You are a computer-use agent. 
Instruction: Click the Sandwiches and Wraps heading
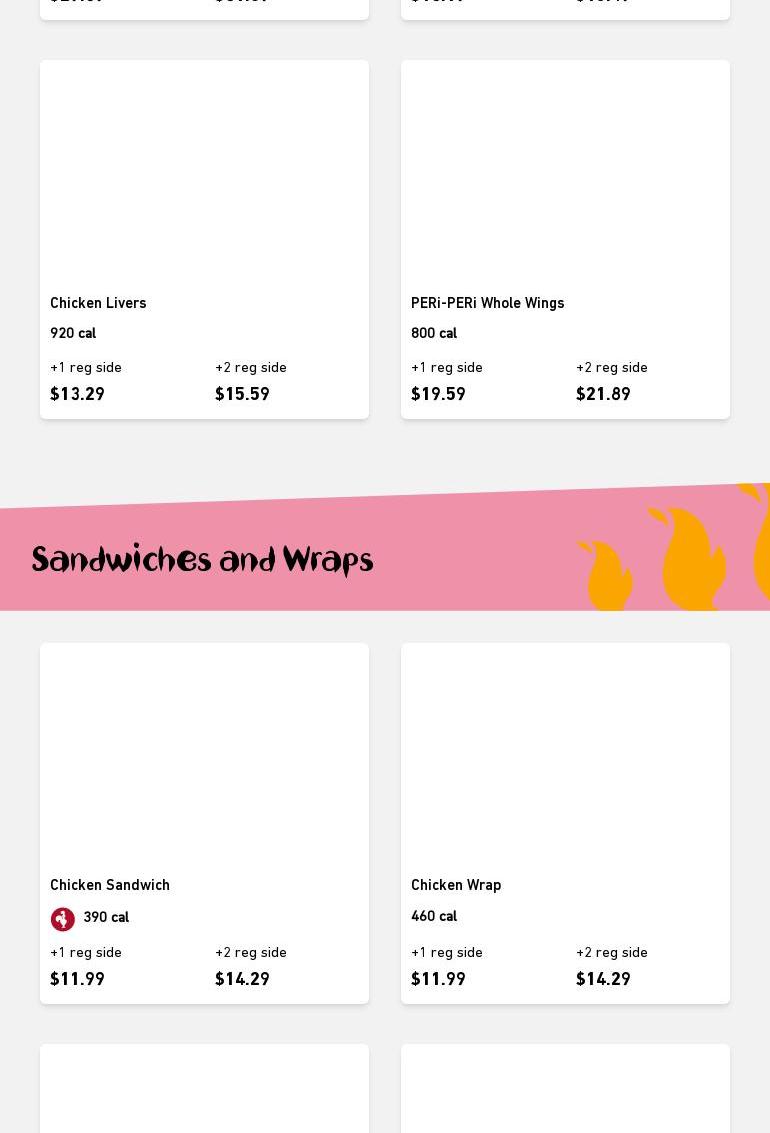202,560
